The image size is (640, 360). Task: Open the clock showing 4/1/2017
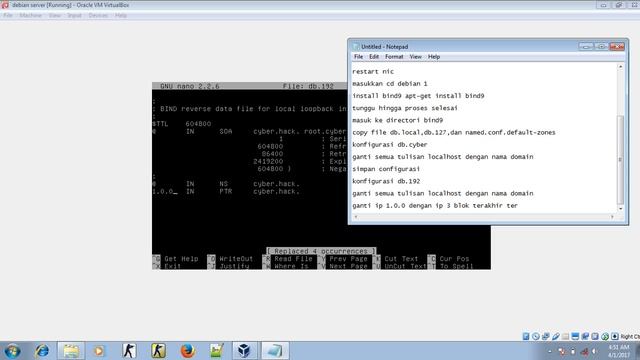pyautogui.click(x=619, y=351)
